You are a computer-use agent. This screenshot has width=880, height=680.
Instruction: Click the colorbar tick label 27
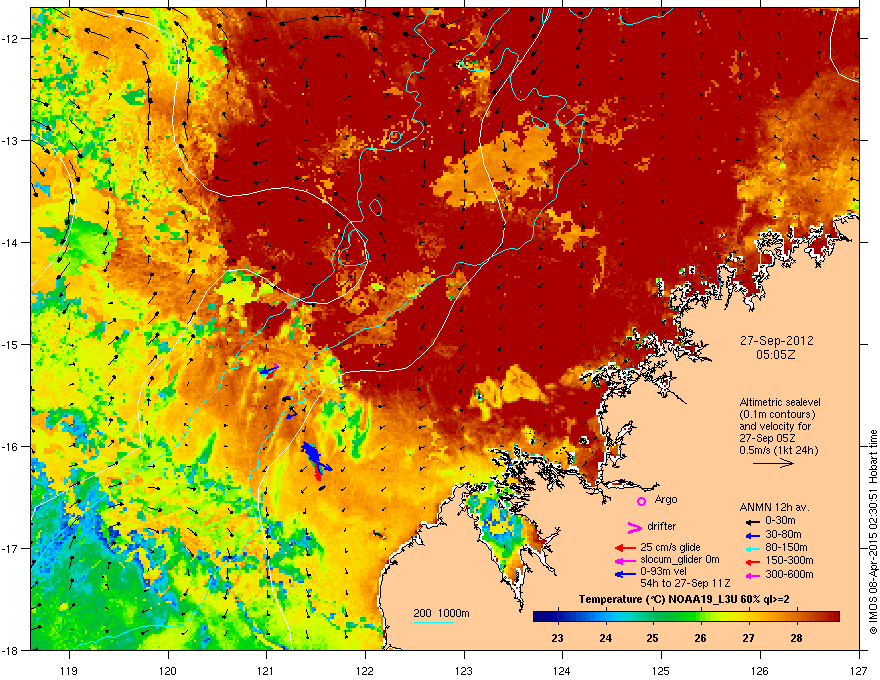tap(748, 638)
